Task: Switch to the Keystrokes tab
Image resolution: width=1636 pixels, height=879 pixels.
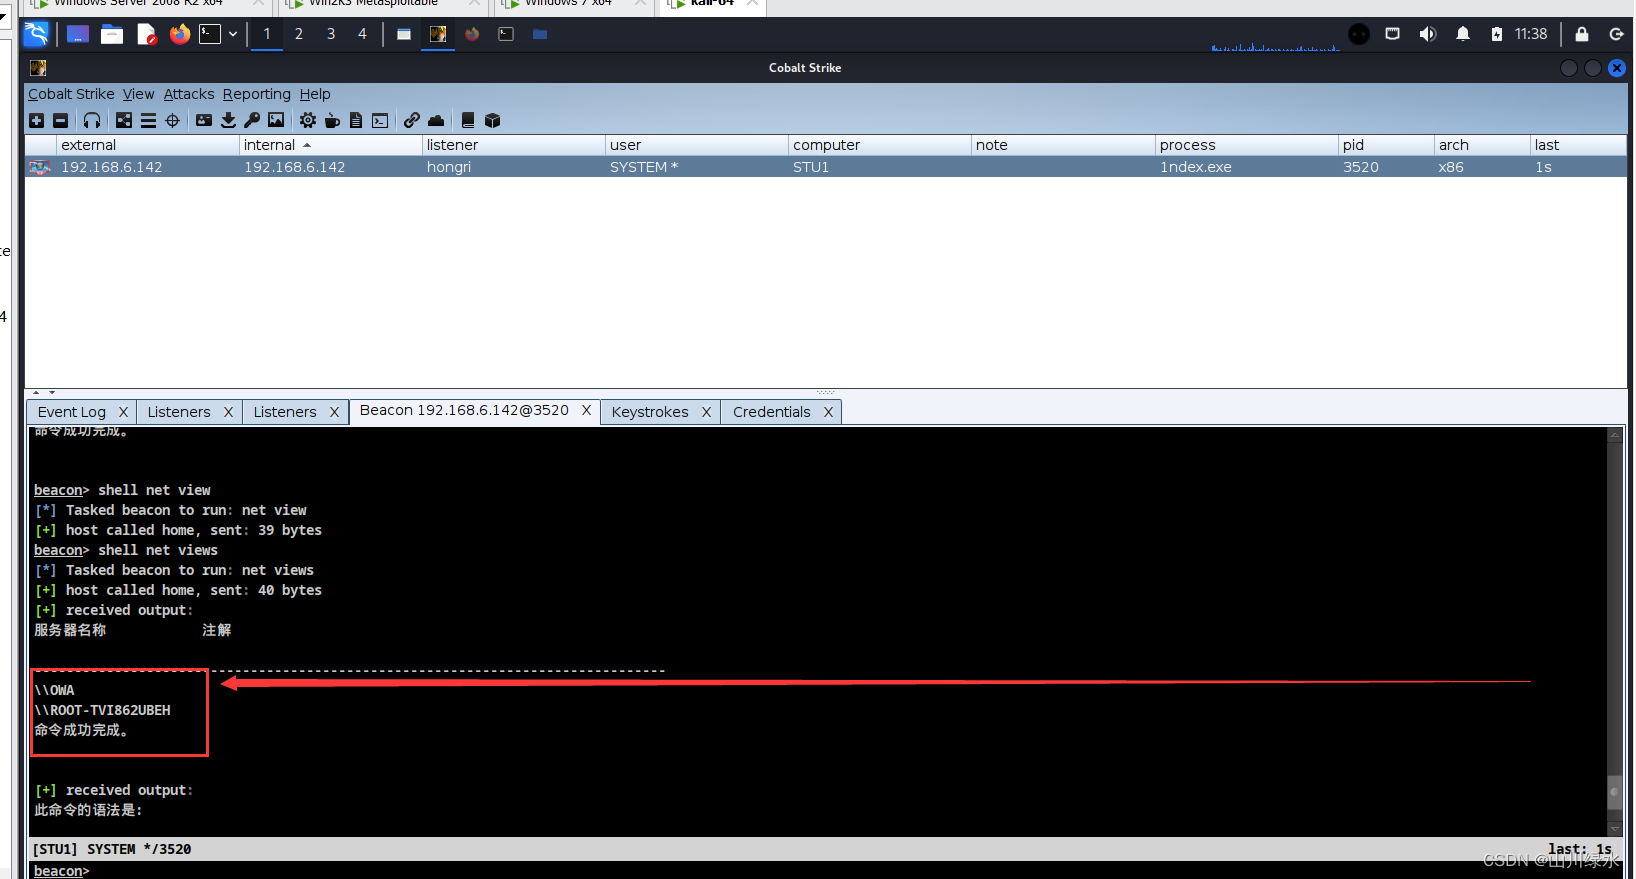Action: click(x=650, y=412)
